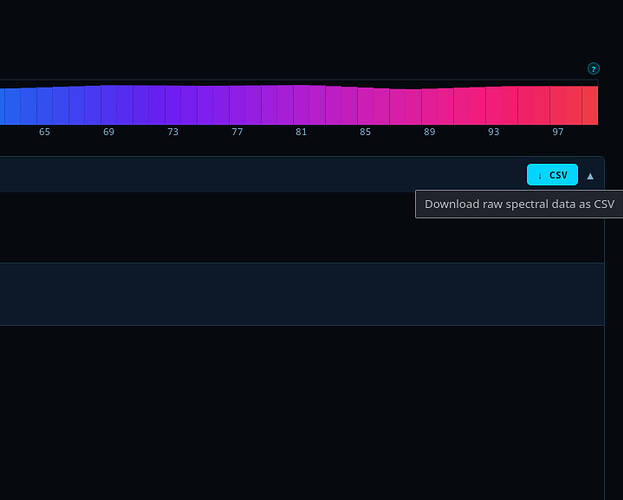Download spectral data with the CSV button
This screenshot has height=500, width=623.
pos(552,175)
